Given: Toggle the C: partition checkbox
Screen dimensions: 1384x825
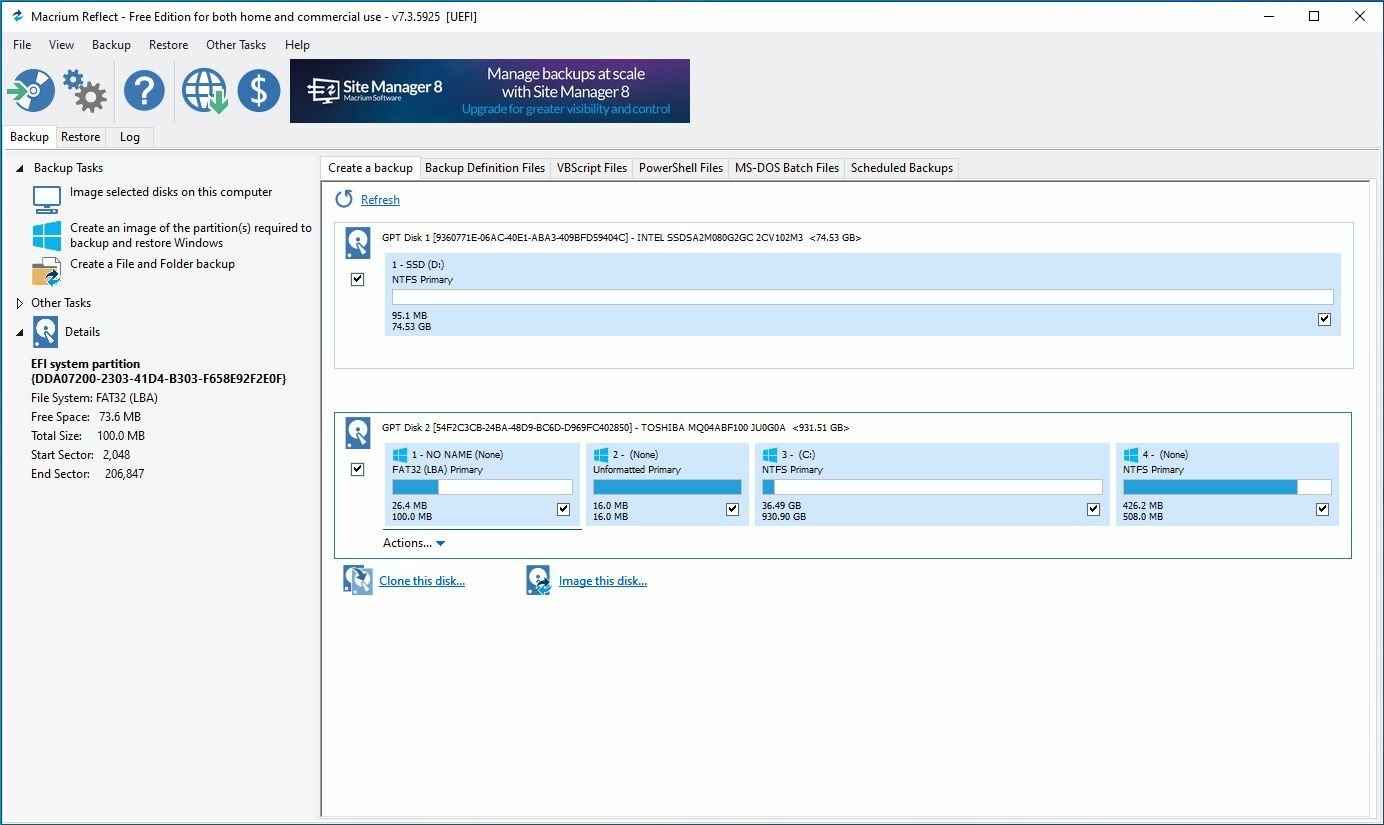Looking at the screenshot, I should tap(1093, 509).
